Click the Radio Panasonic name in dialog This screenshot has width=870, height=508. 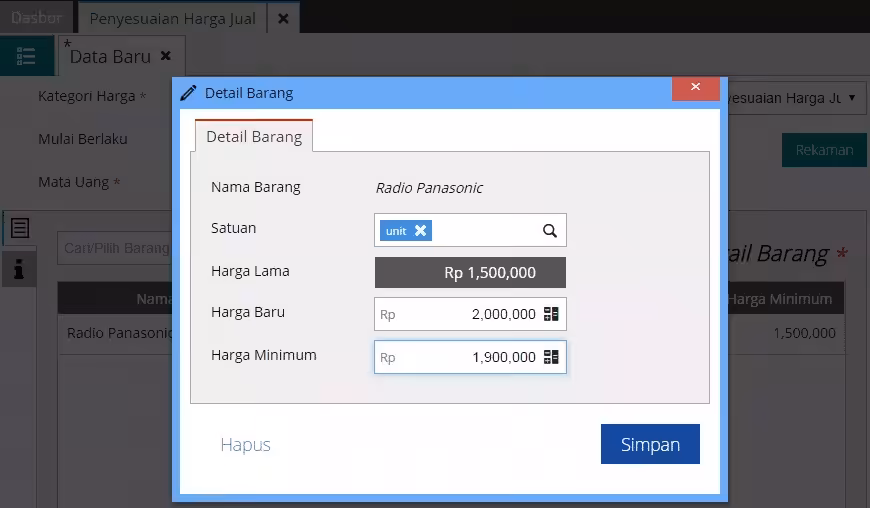coord(429,188)
